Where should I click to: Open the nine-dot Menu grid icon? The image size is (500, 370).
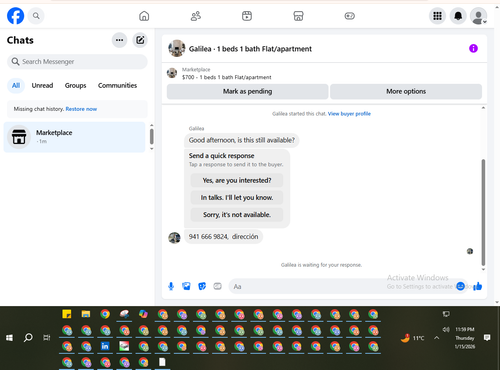coord(437,16)
